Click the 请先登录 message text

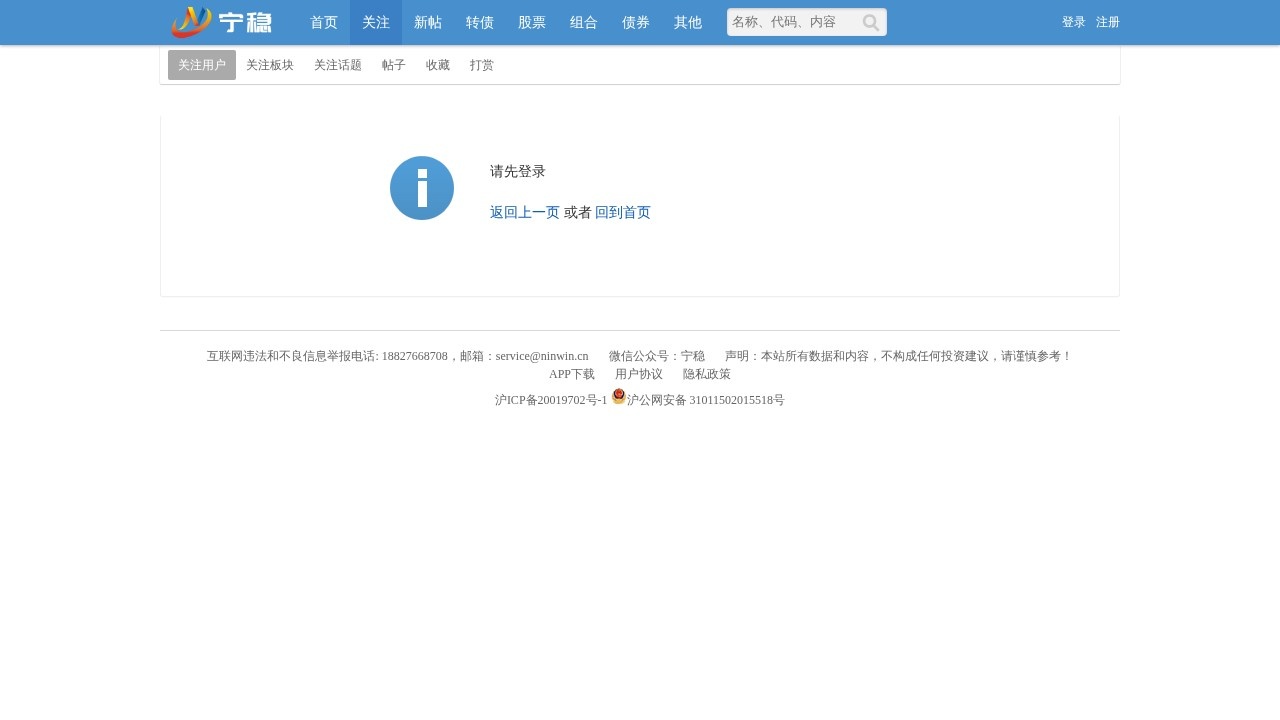[x=518, y=171]
